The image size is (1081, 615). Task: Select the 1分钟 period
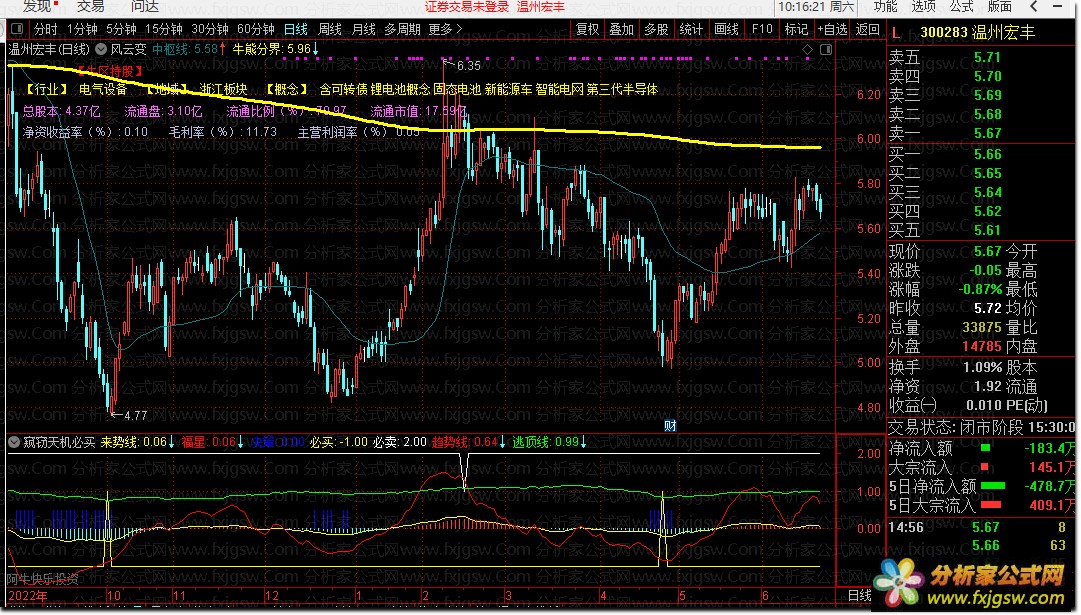82,29
